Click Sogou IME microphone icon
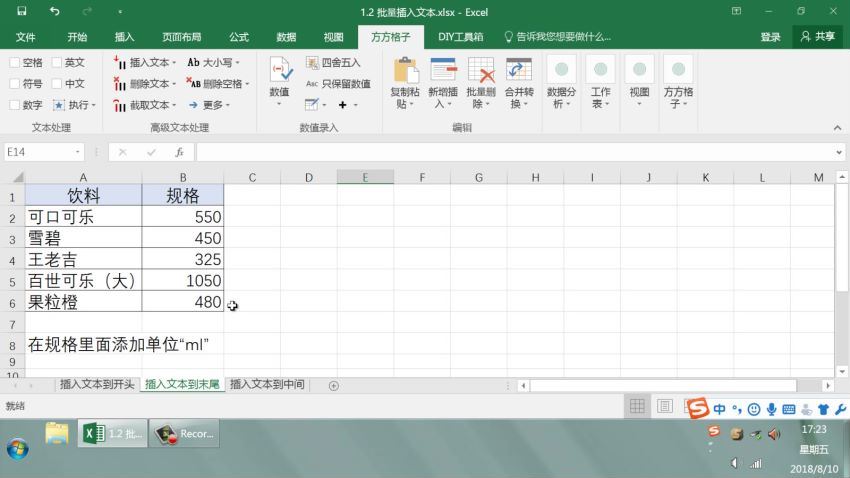 [771, 409]
